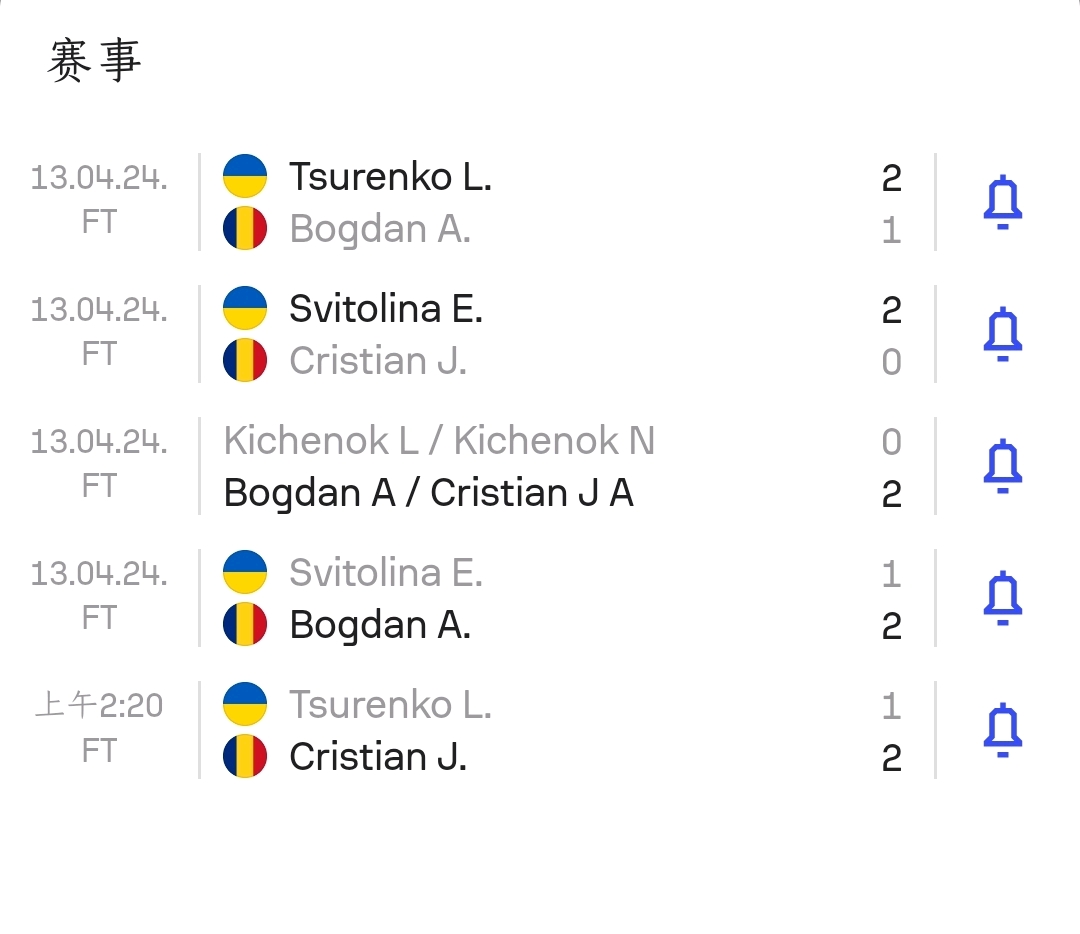Click Romania flag beside Bogdan A. fourth match
The height and width of the screenshot is (934, 1080).
[x=245, y=624]
